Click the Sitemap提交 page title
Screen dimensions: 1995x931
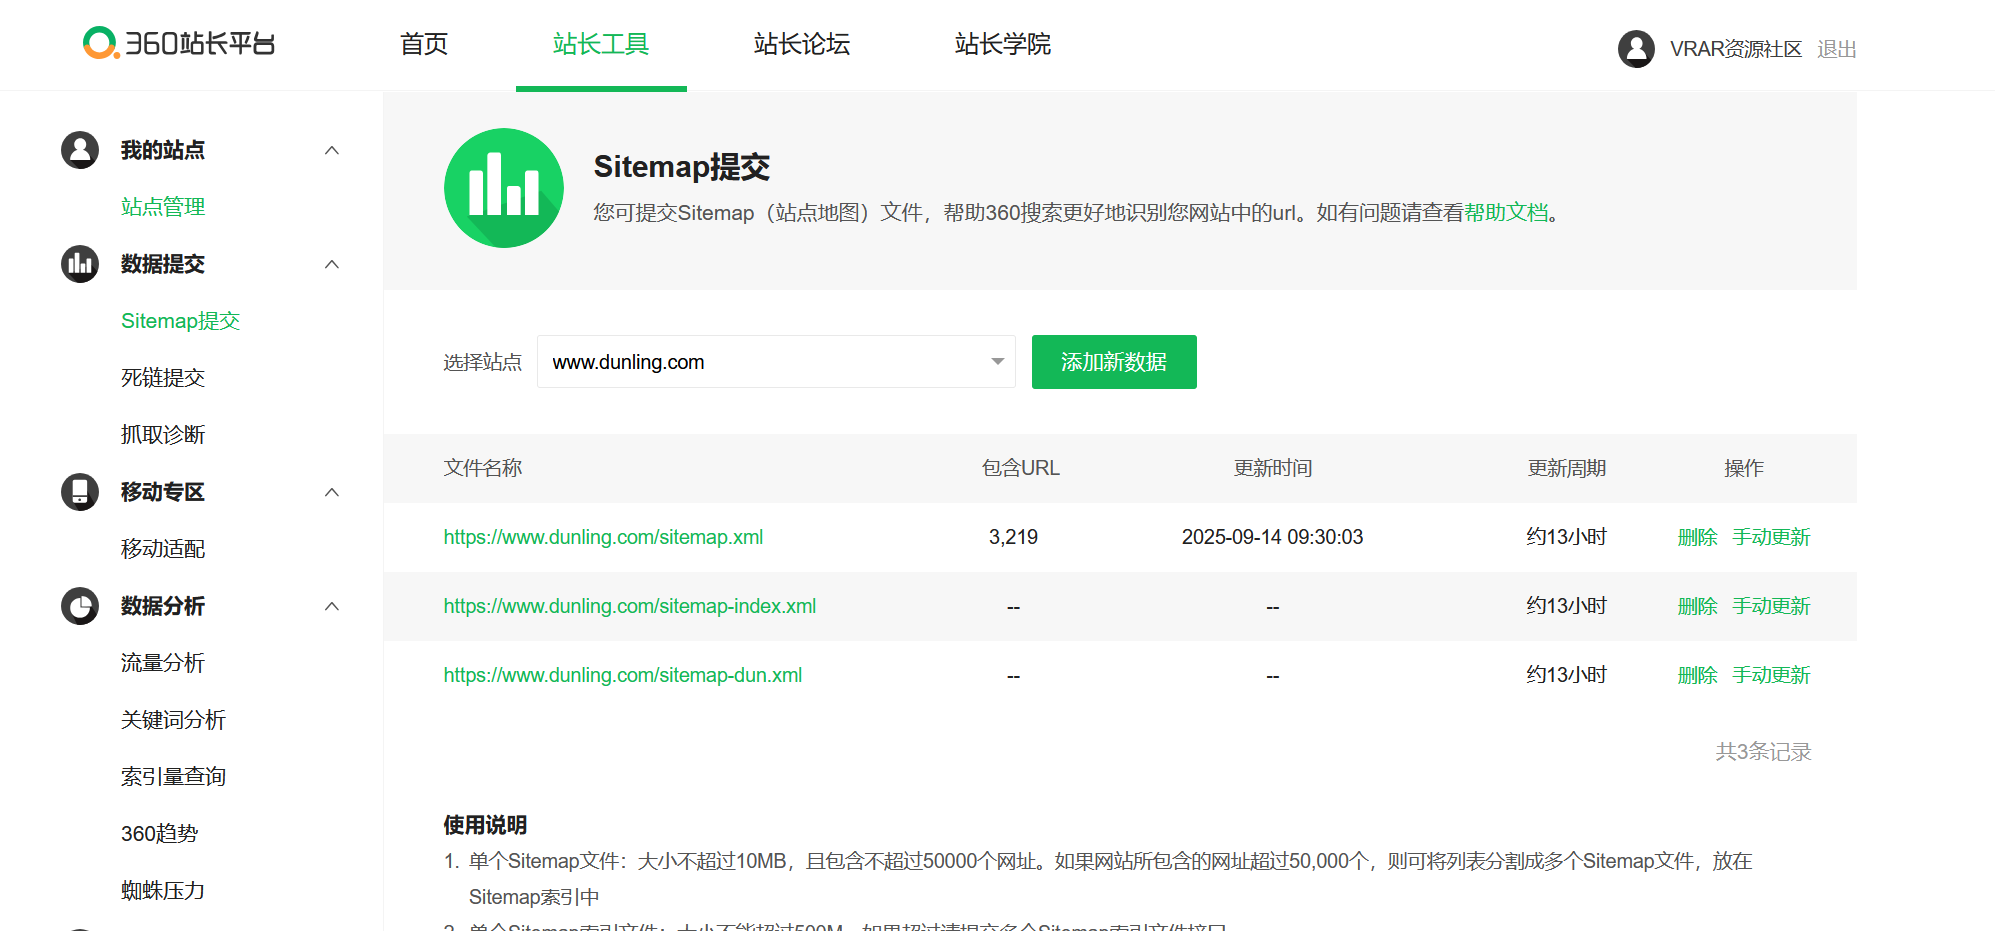coord(682,167)
